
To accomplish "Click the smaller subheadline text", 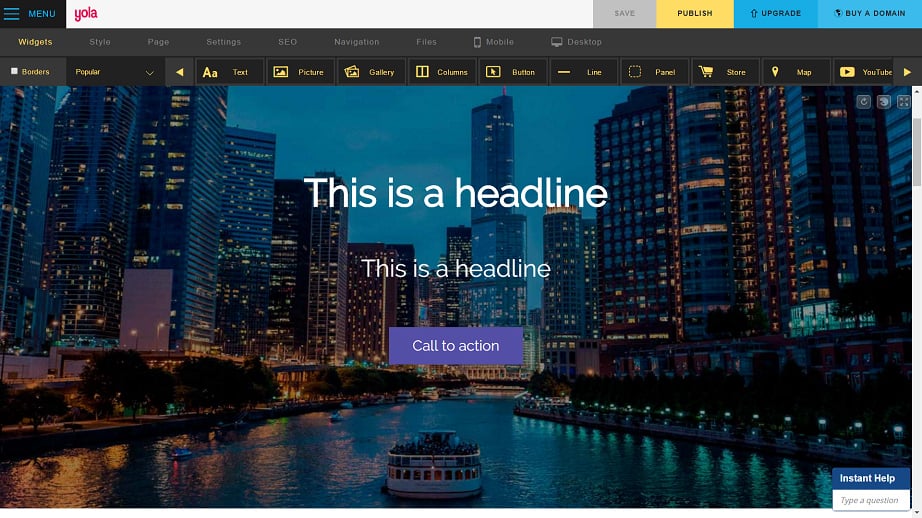I will (x=456, y=269).
